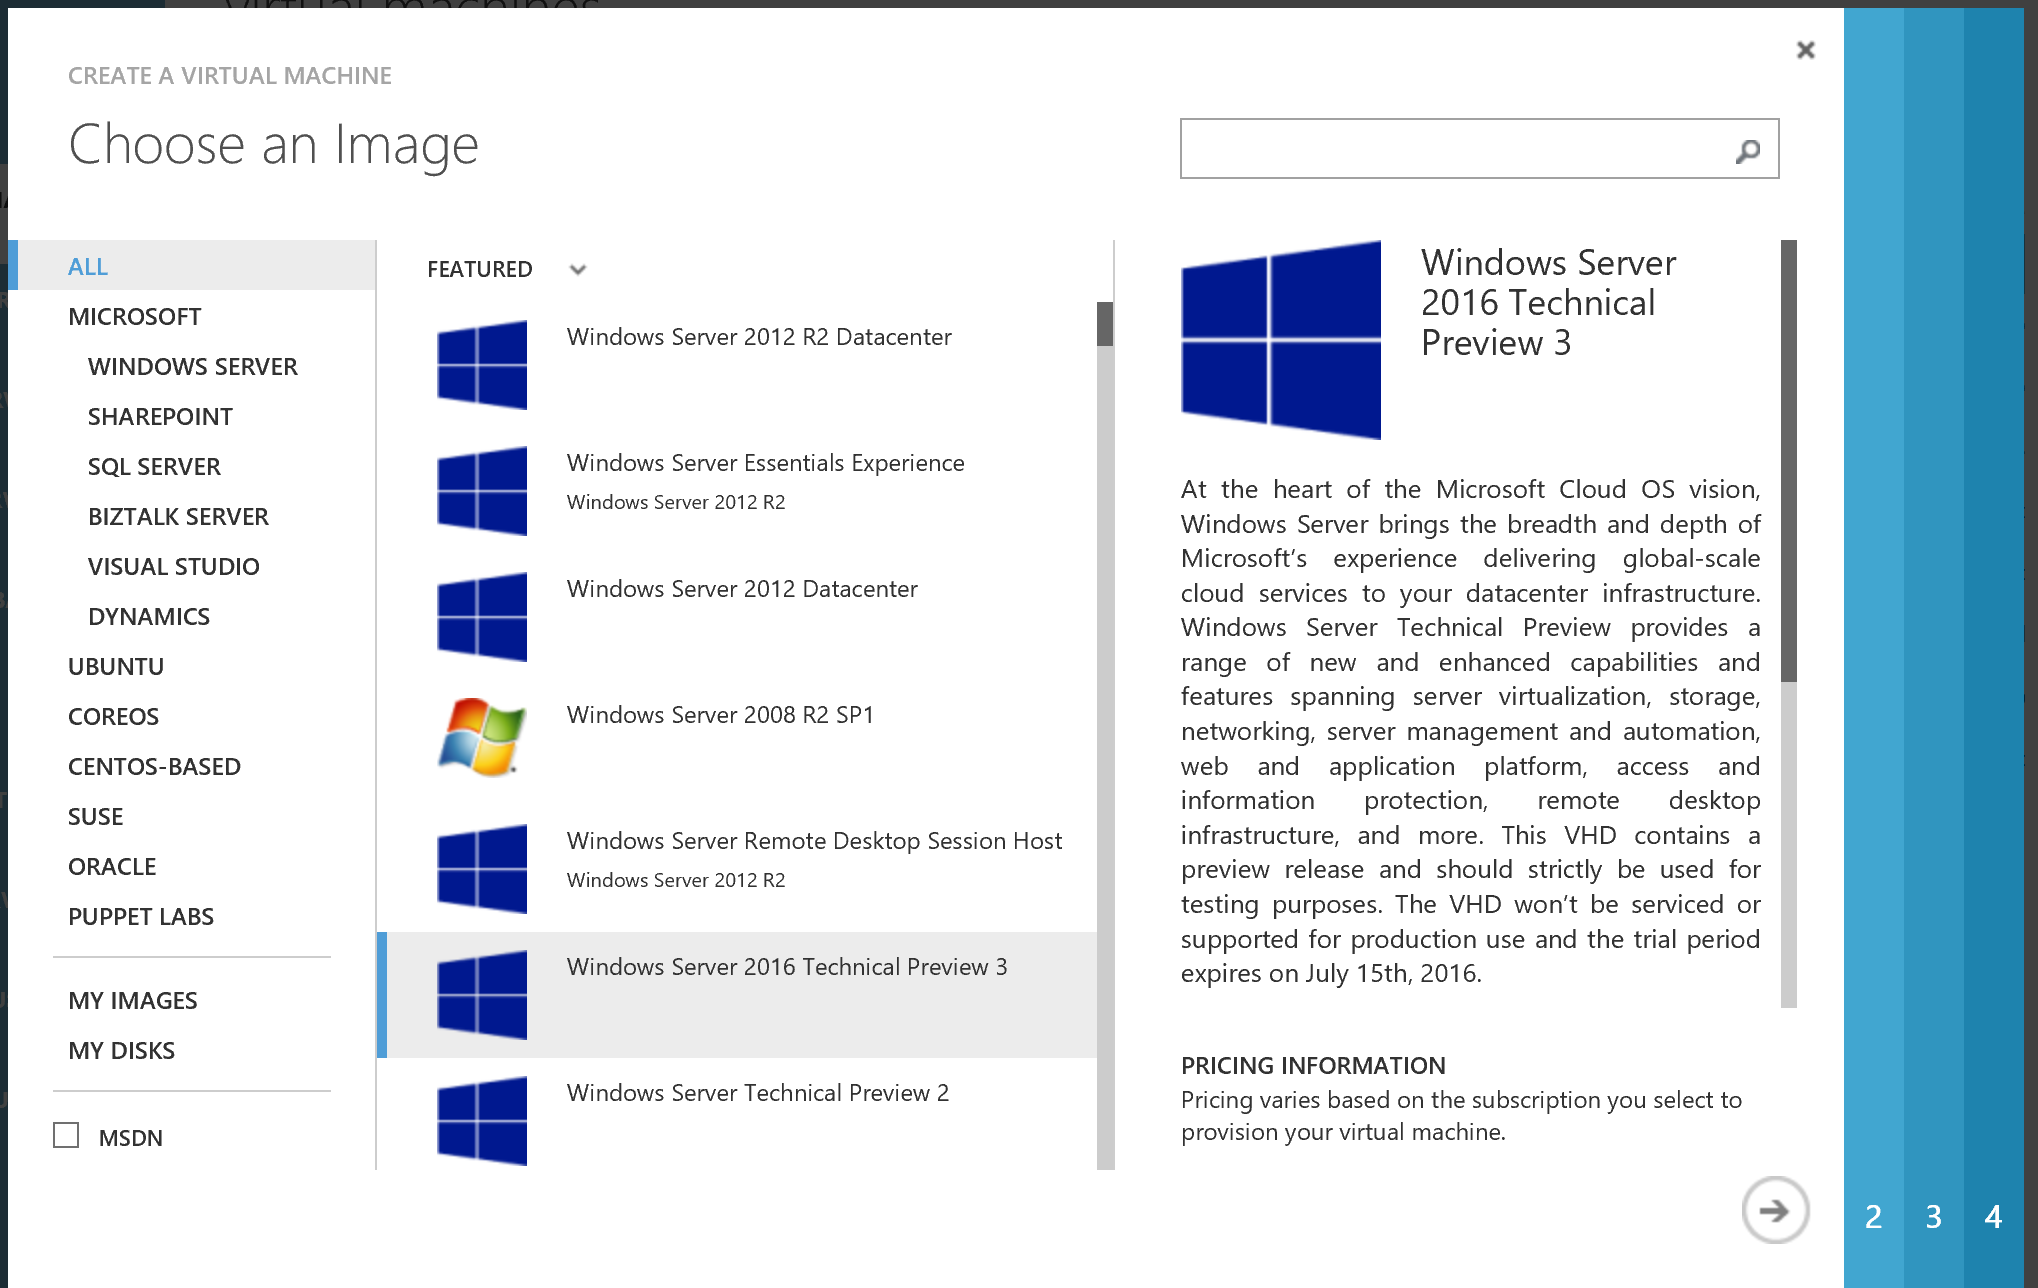The height and width of the screenshot is (1288, 2038).
Task: Enable the MSDN checkbox
Action: [x=66, y=1136]
